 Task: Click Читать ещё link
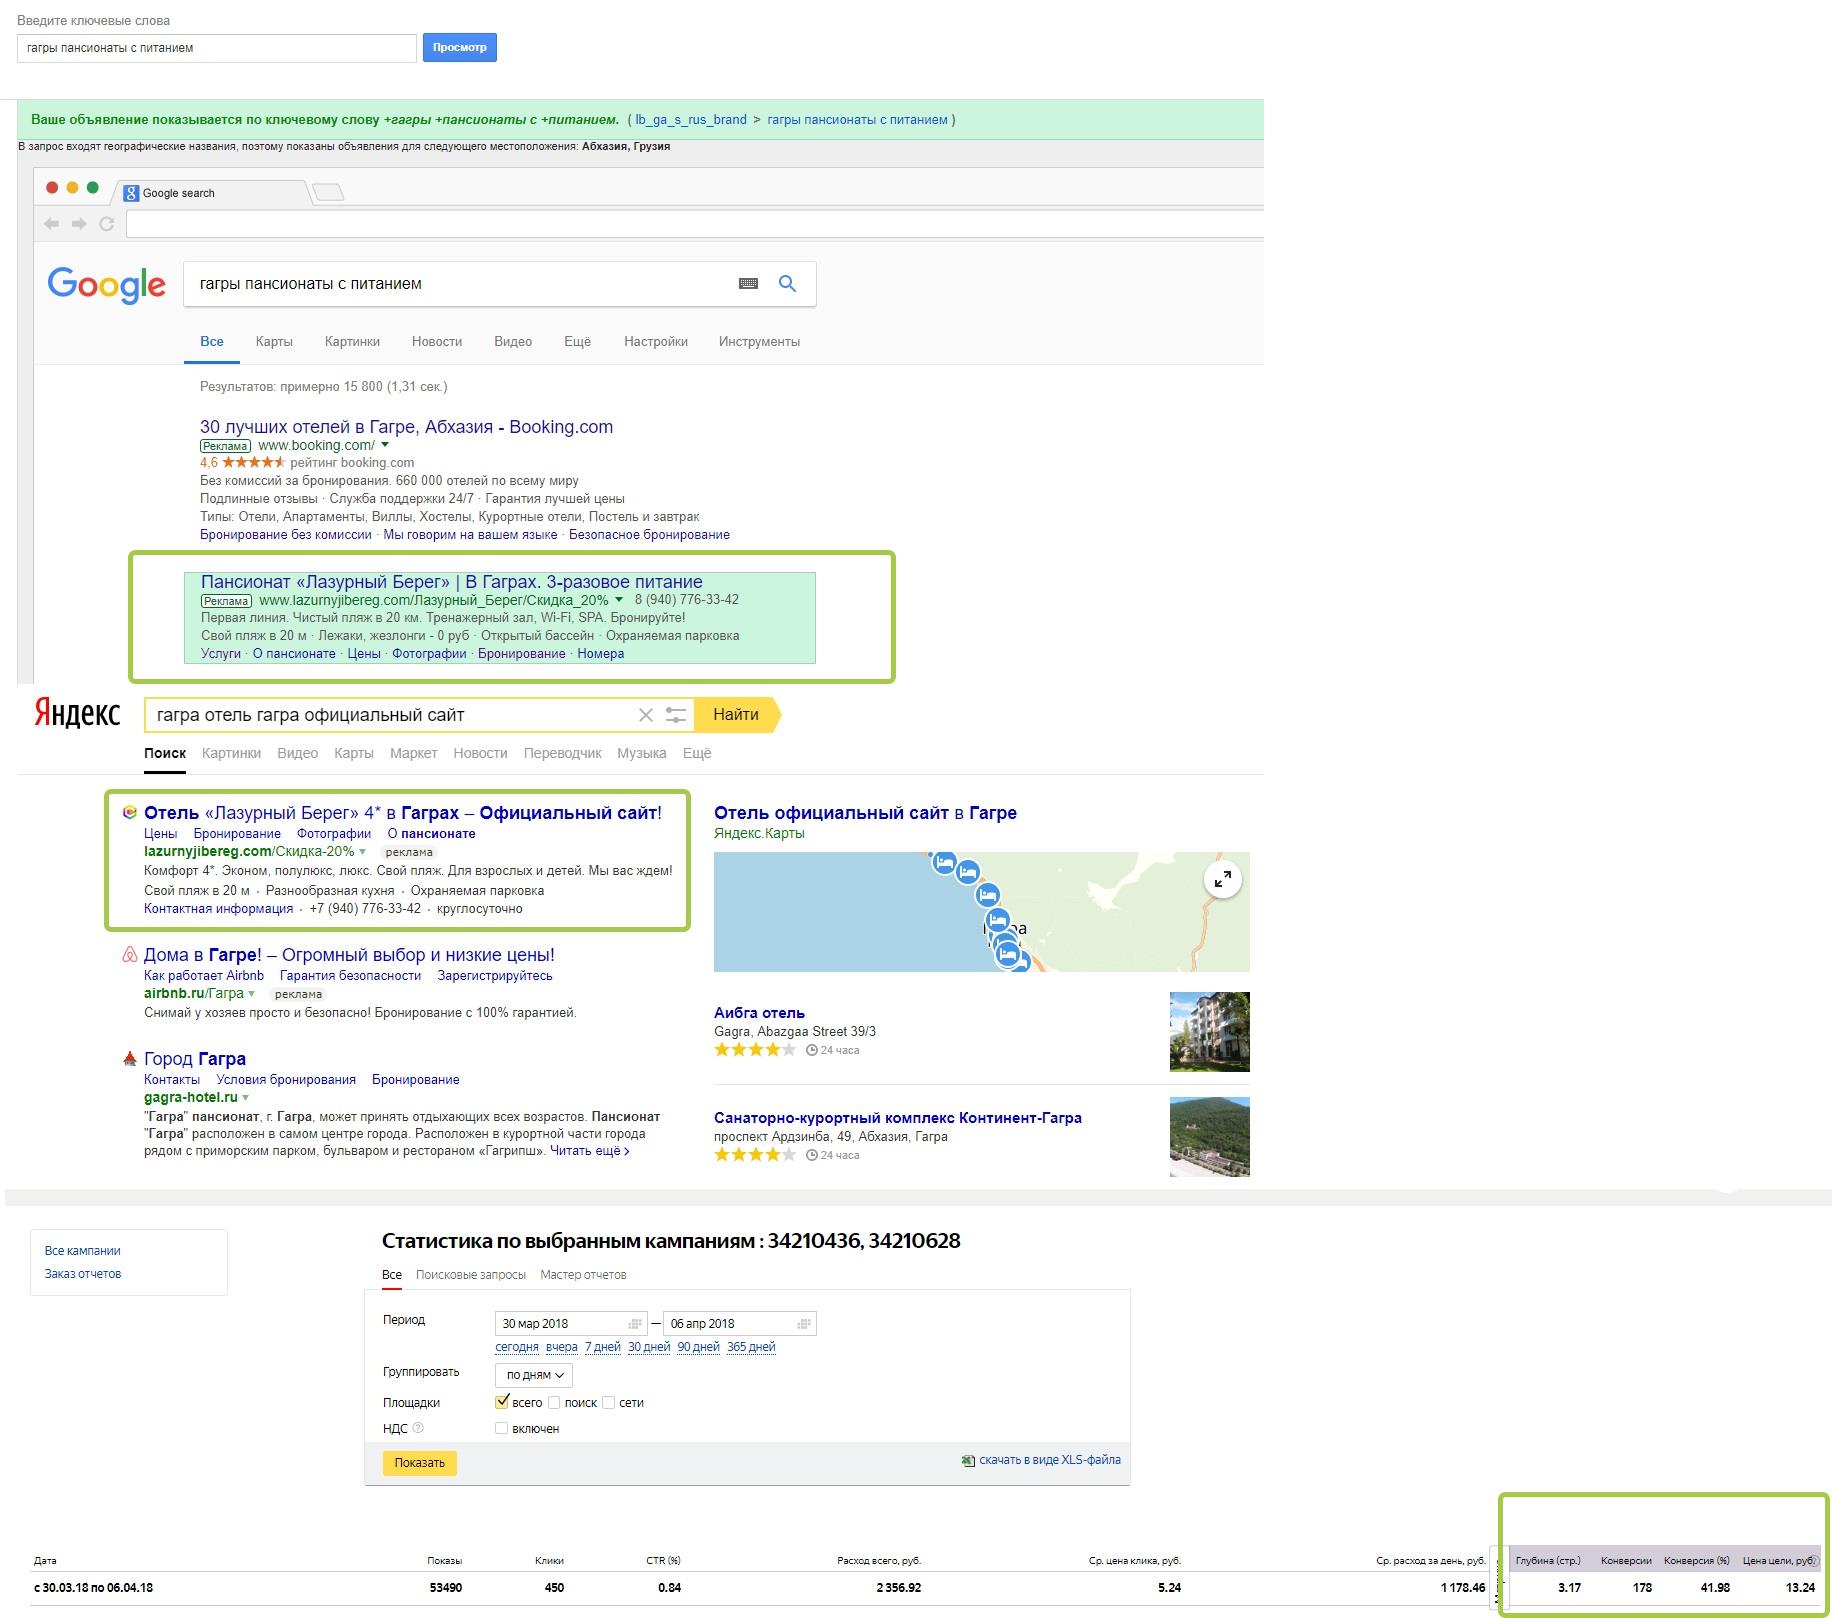click(590, 1151)
